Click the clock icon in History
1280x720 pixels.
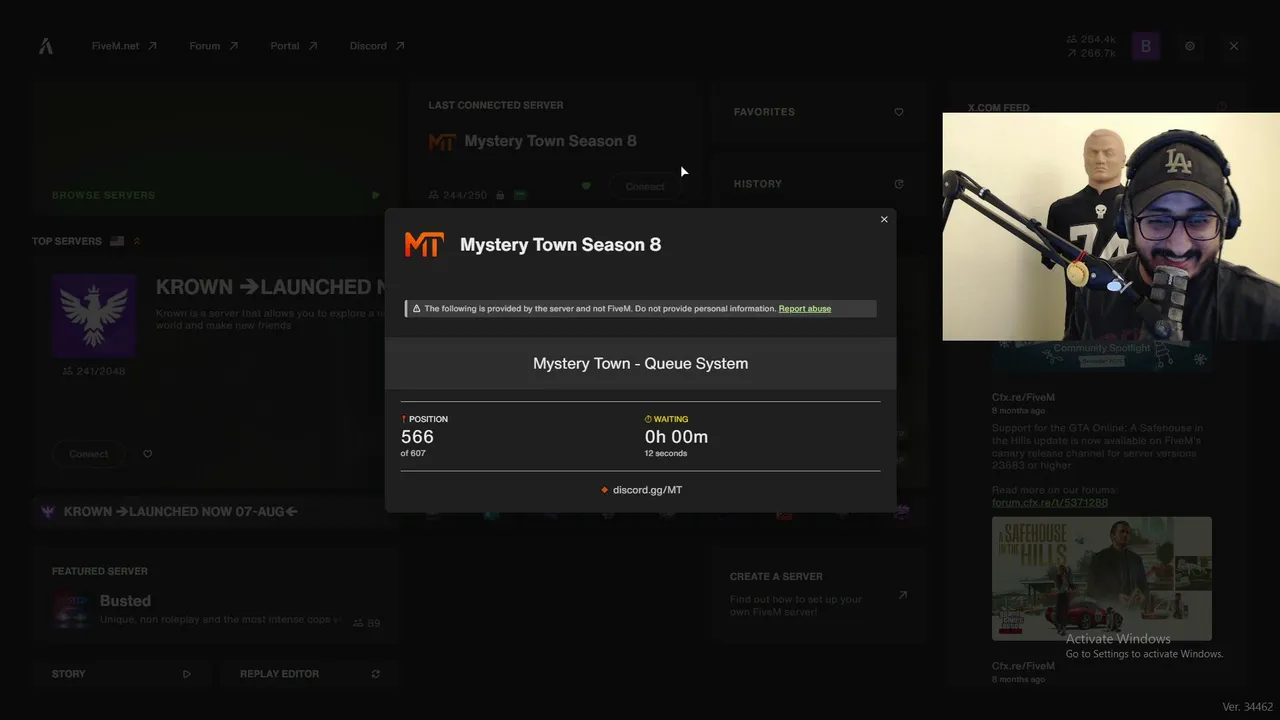[x=899, y=184]
